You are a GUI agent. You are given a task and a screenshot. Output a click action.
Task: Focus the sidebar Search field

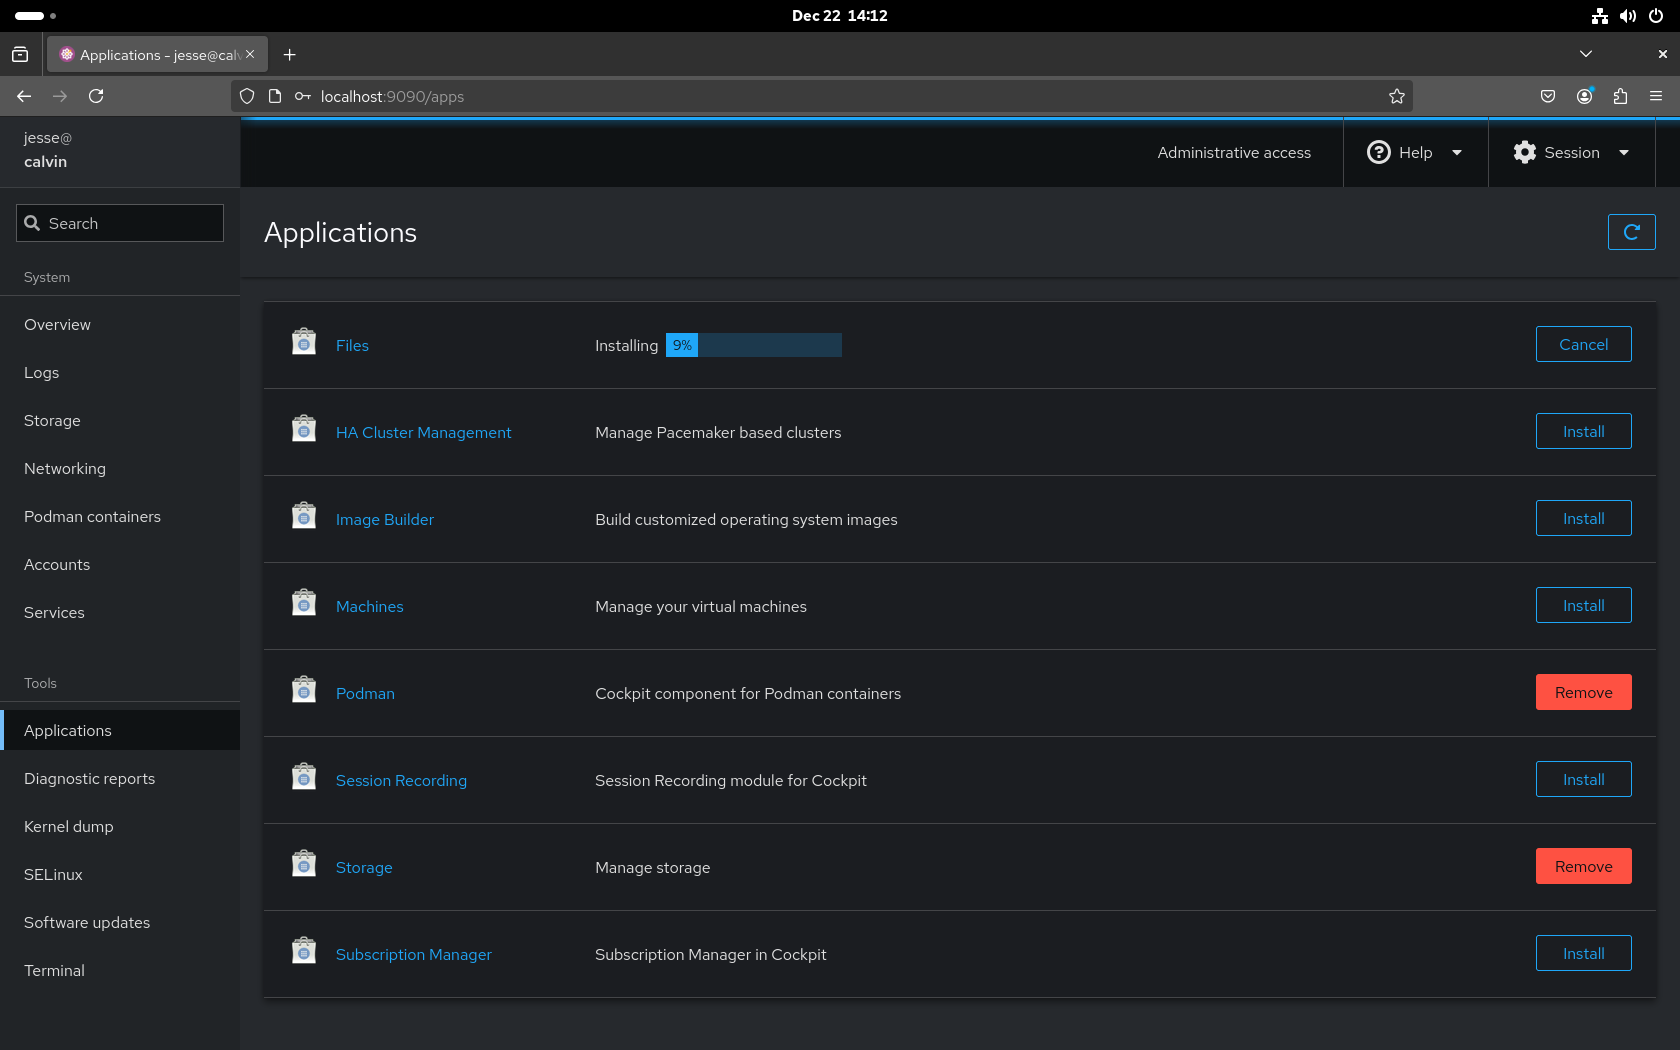pyautogui.click(x=120, y=223)
